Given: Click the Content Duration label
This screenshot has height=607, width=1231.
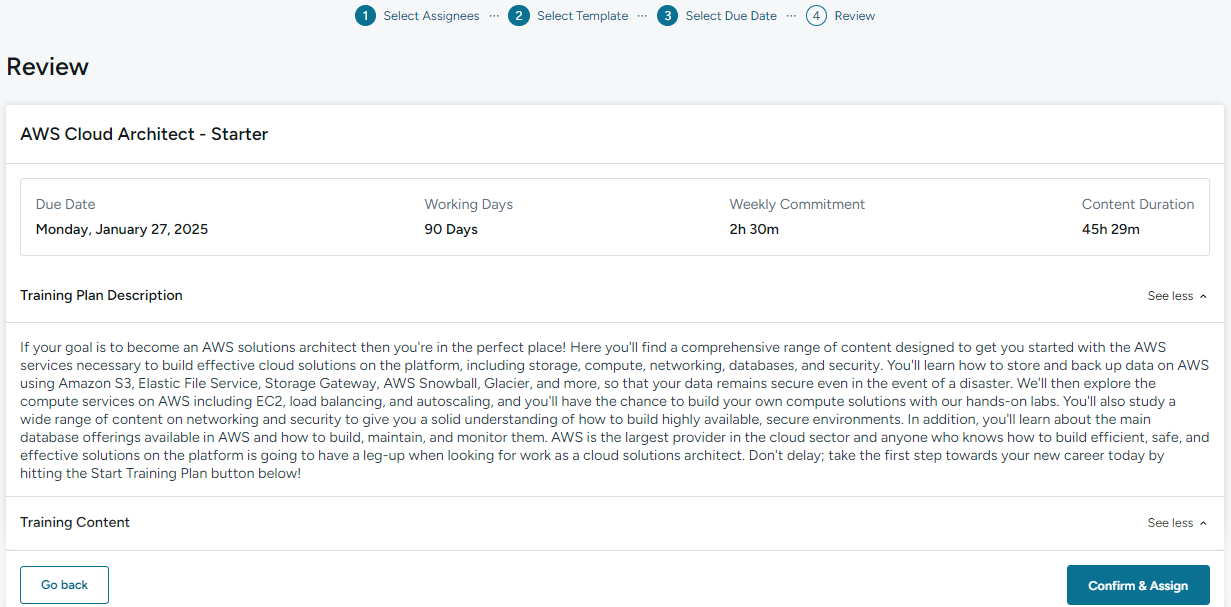Looking at the screenshot, I should coord(1138,204).
